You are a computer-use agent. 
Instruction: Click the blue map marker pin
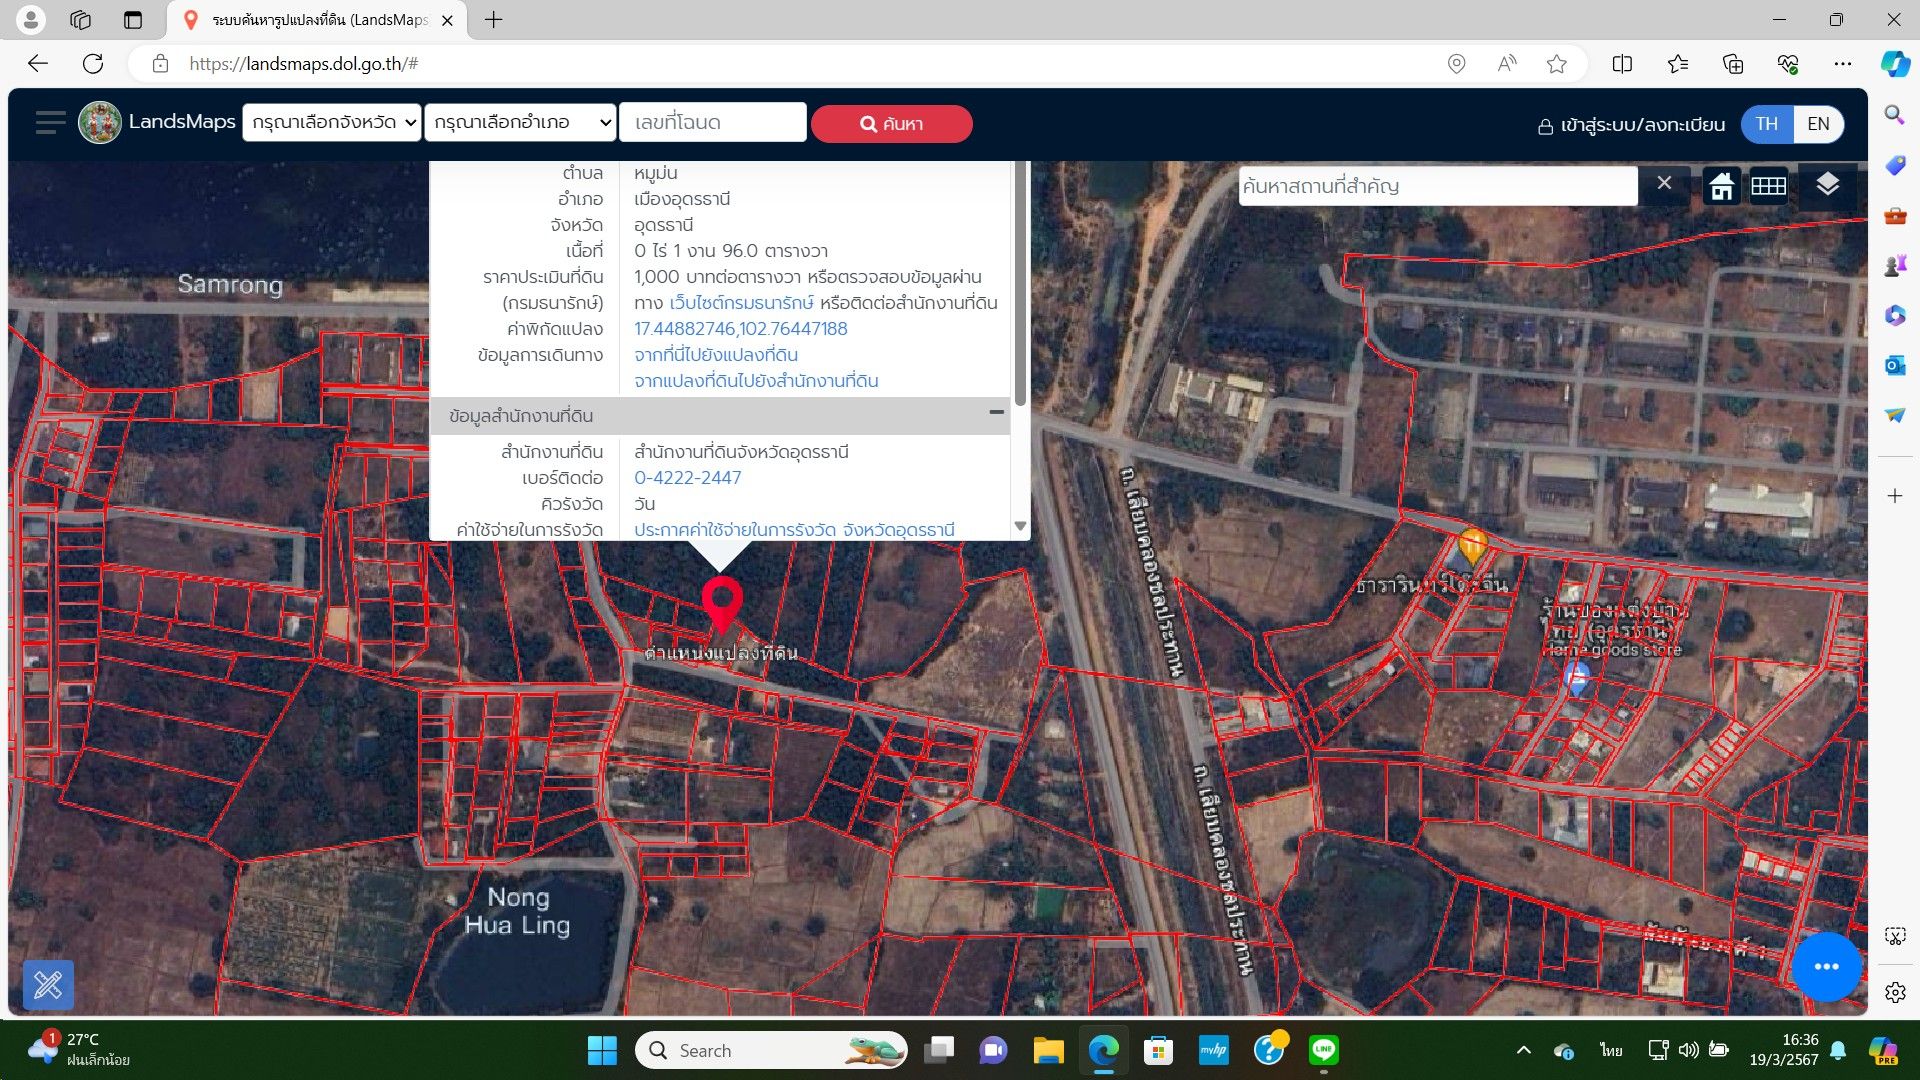(1576, 679)
